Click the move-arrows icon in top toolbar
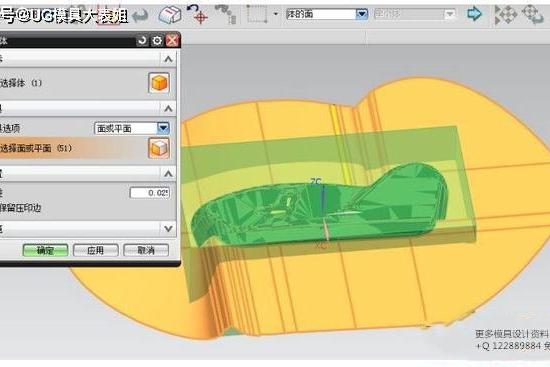The width and height of the screenshot is (550, 367). 505,15
